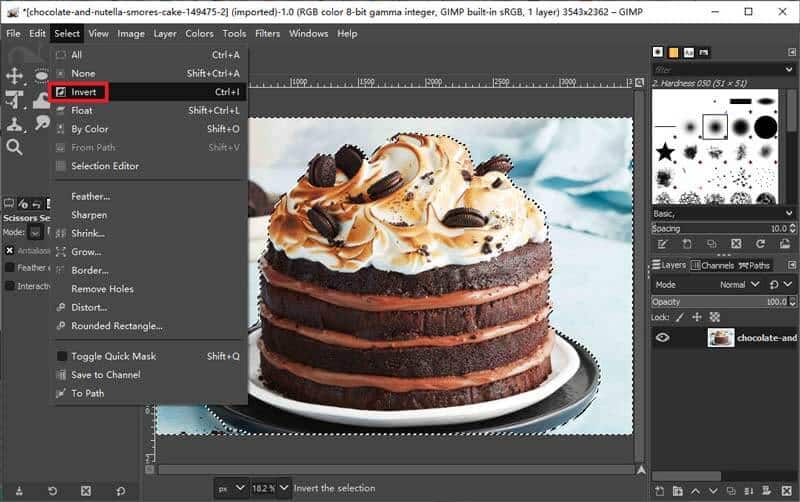Select the Move tool in toolbox
The width and height of the screenshot is (800, 502).
[x=14, y=76]
